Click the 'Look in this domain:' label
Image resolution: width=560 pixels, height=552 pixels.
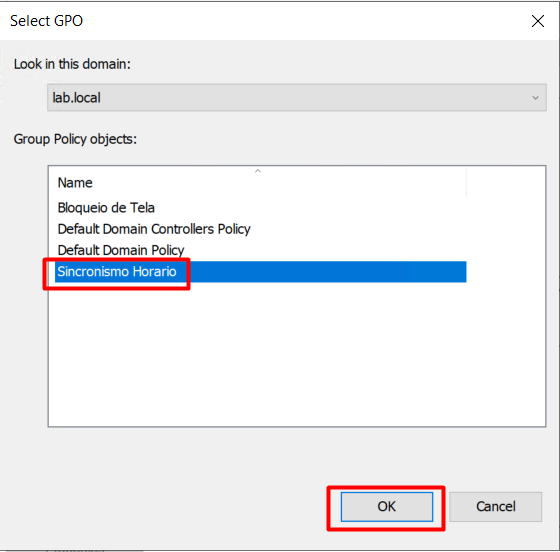(72, 64)
